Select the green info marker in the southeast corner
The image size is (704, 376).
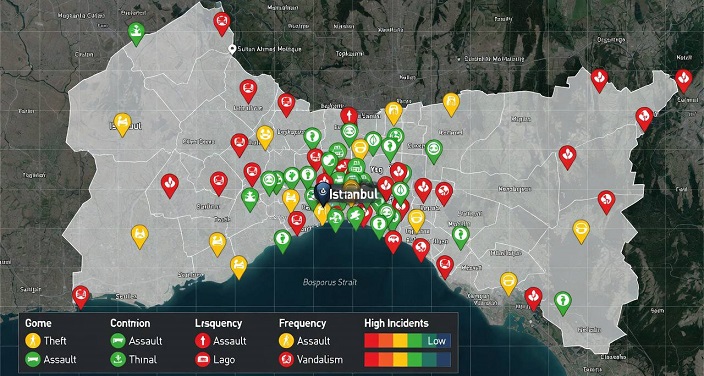coord(563,302)
